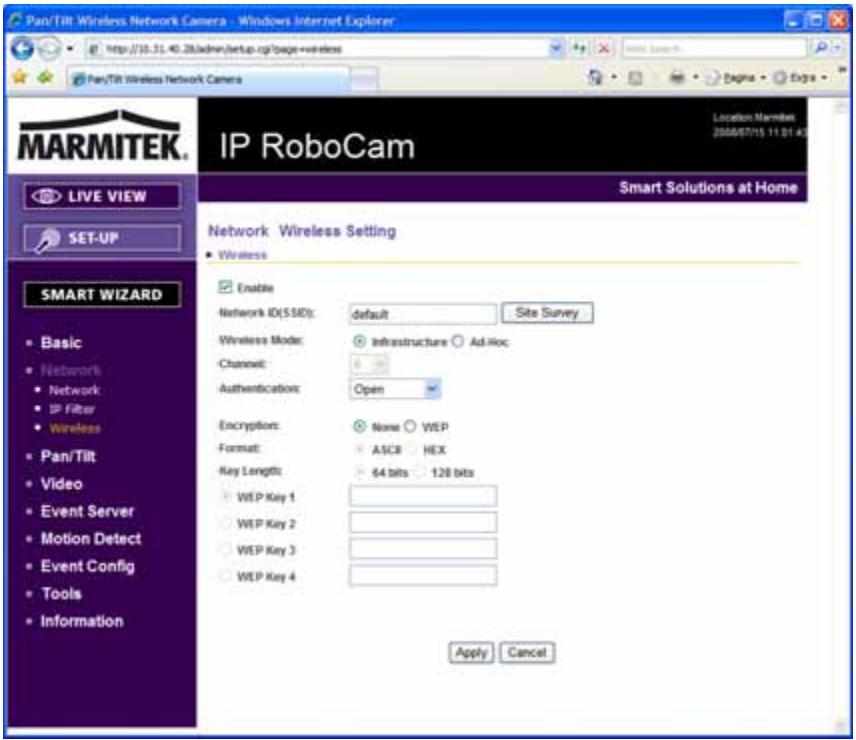
Task: Click the Network ID (SSID) text field
Action: (x=423, y=314)
